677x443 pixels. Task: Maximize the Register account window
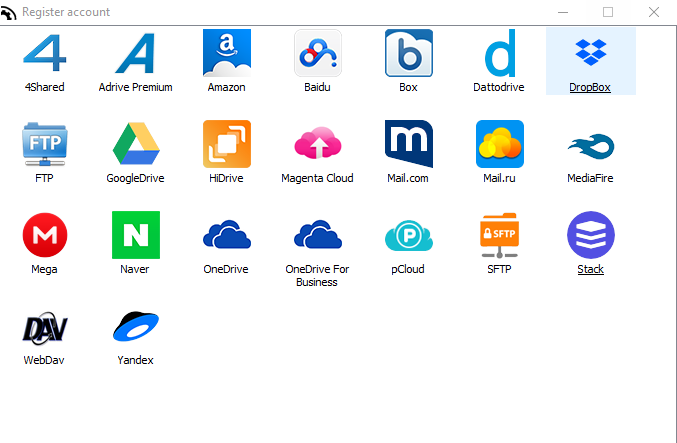click(x=608, y=12)
